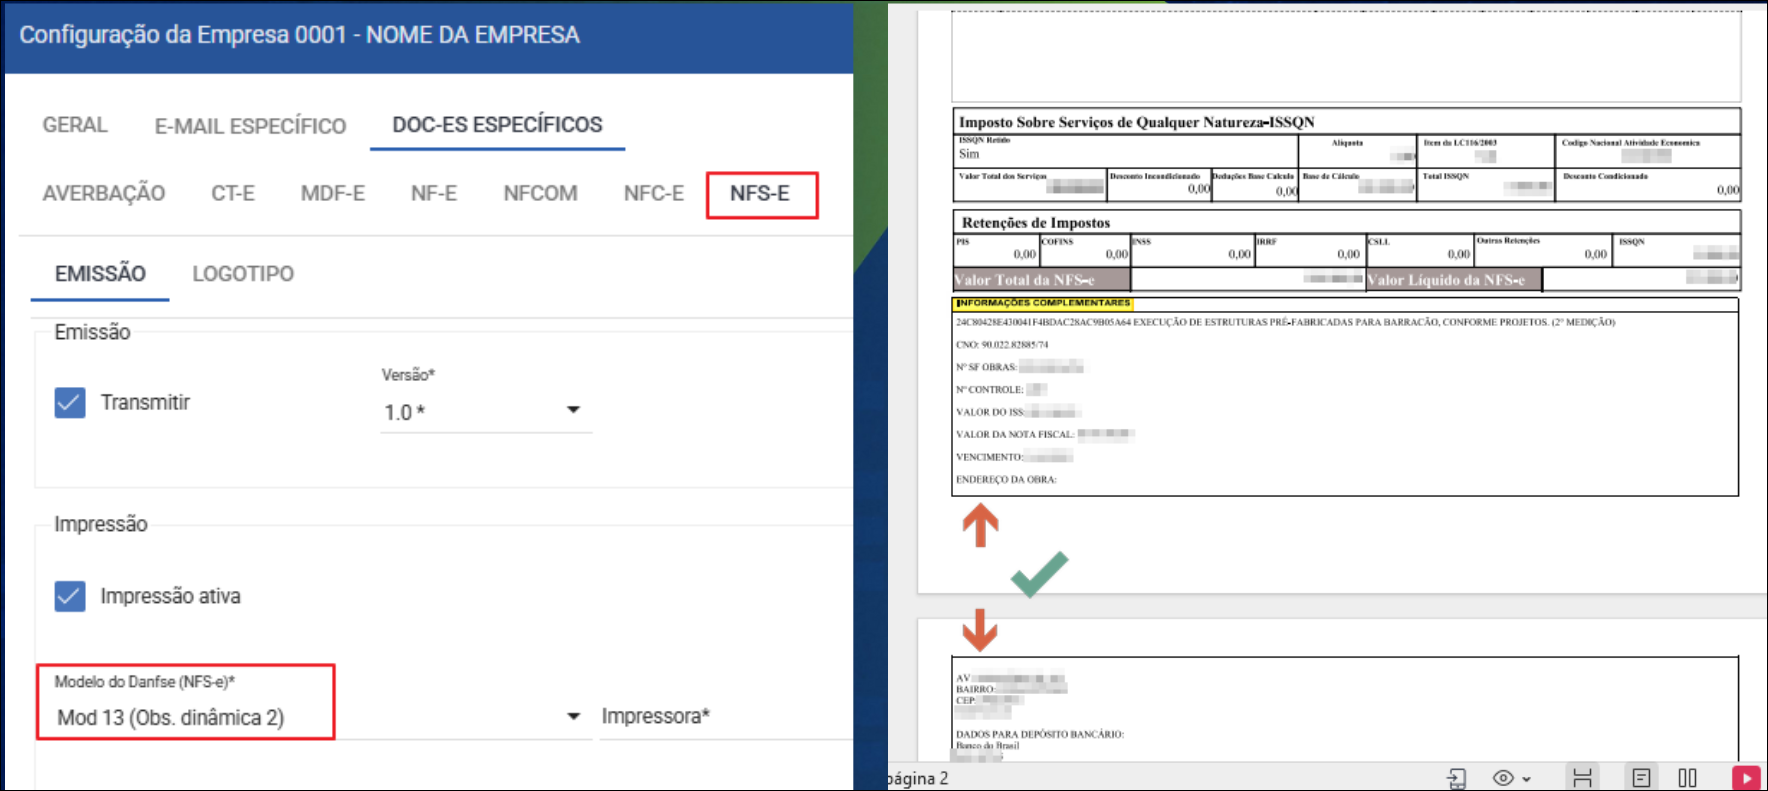Click the Impressora field
Image resolution: width=1768 pixels, height=791 pixels.
(x=720, y=716)
